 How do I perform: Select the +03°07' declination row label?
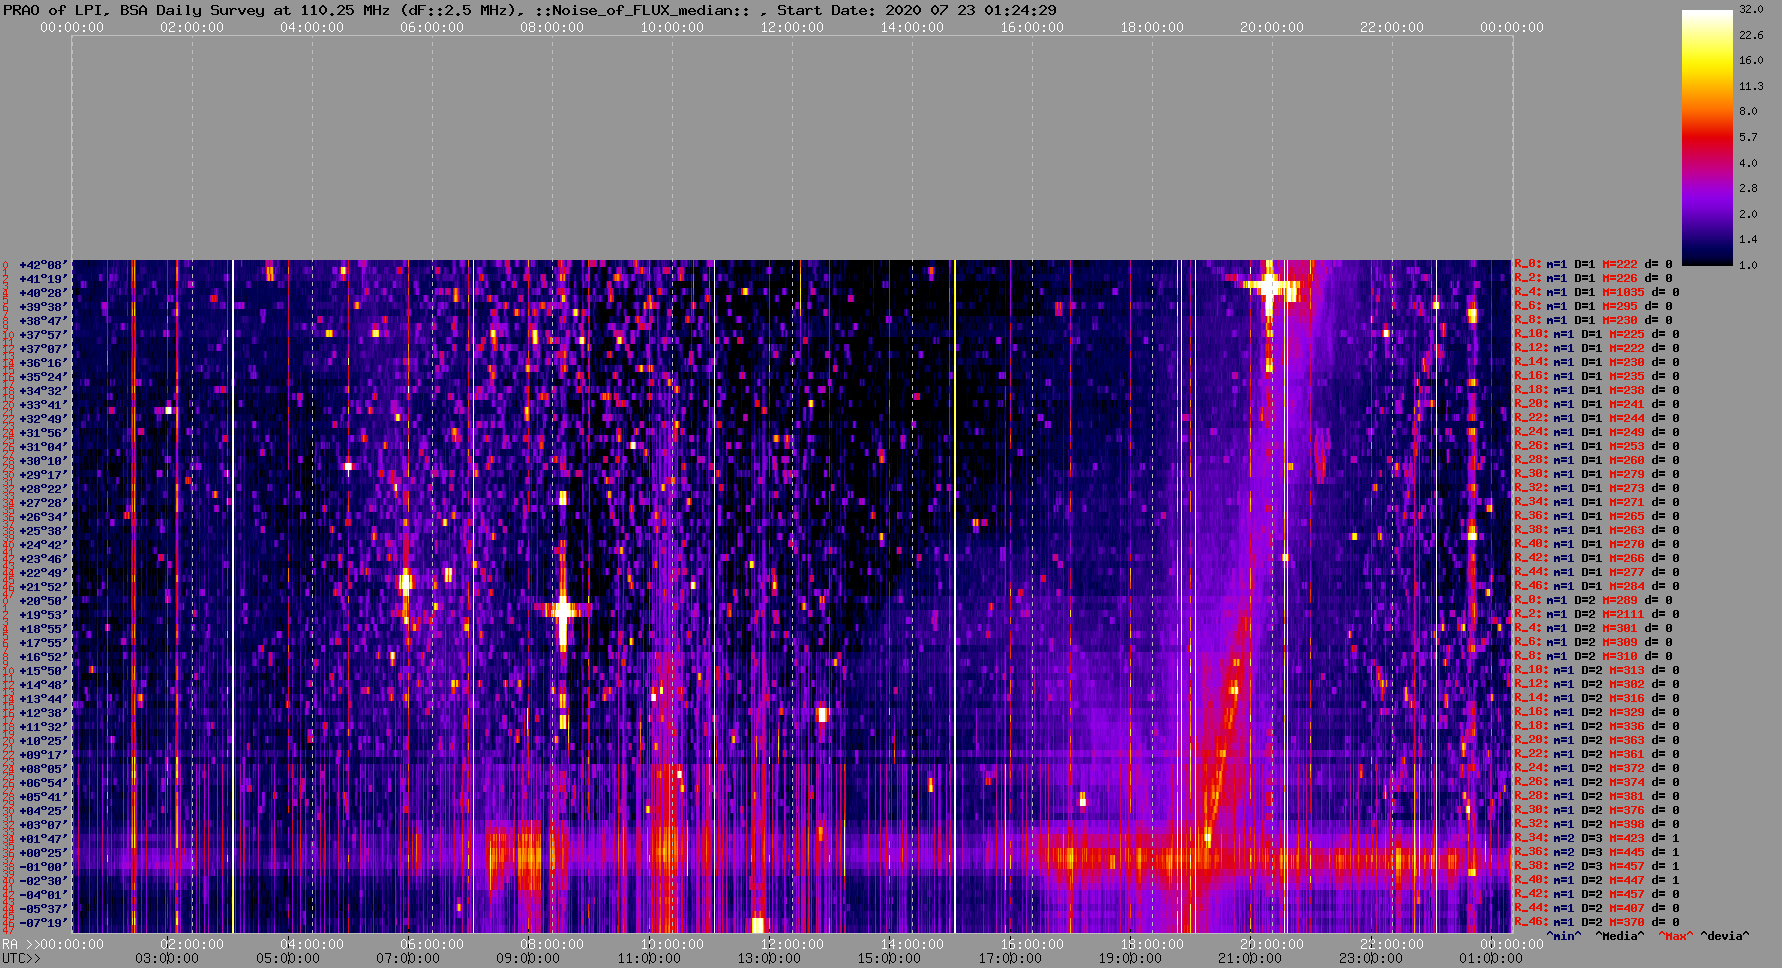(44, 825)
